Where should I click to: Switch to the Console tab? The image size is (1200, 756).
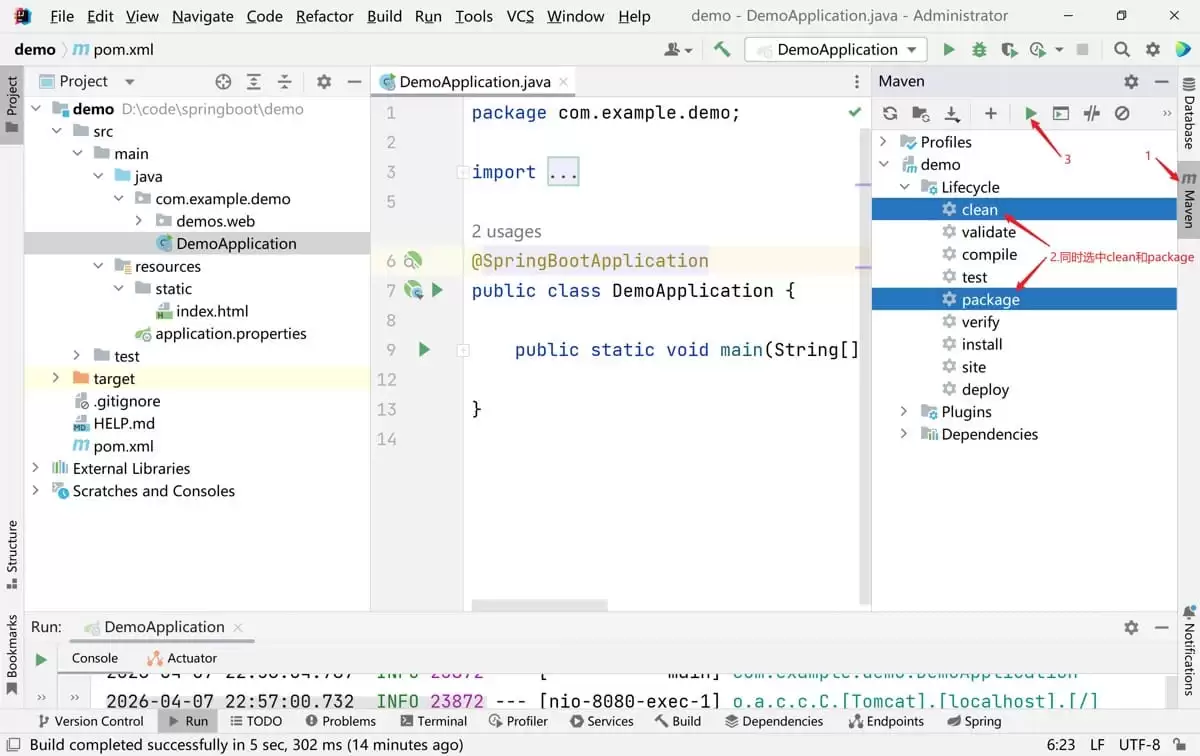click(95, 658)
